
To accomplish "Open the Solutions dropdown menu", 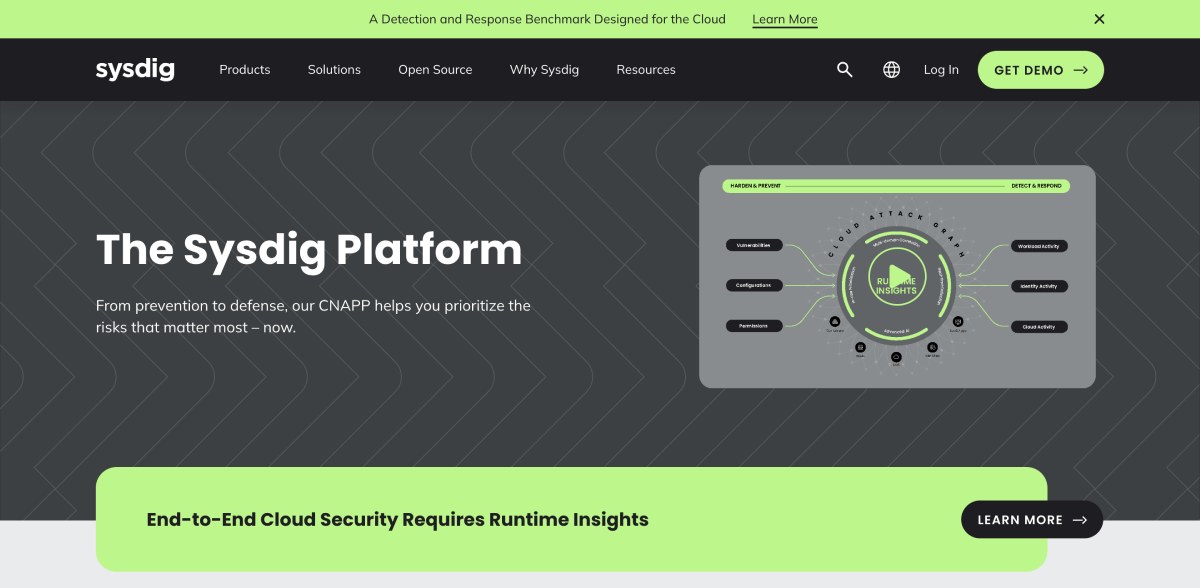I will coord(334,69).
